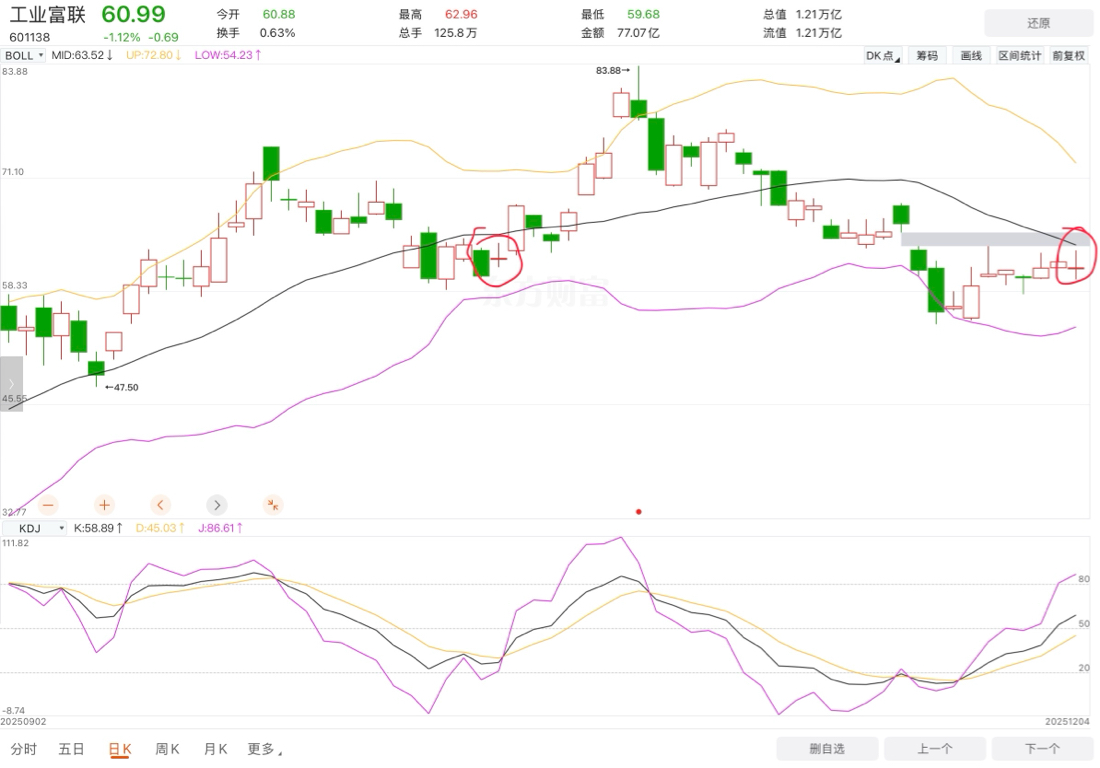Click the 金额 value 77.07亿

tap(638, 33)
